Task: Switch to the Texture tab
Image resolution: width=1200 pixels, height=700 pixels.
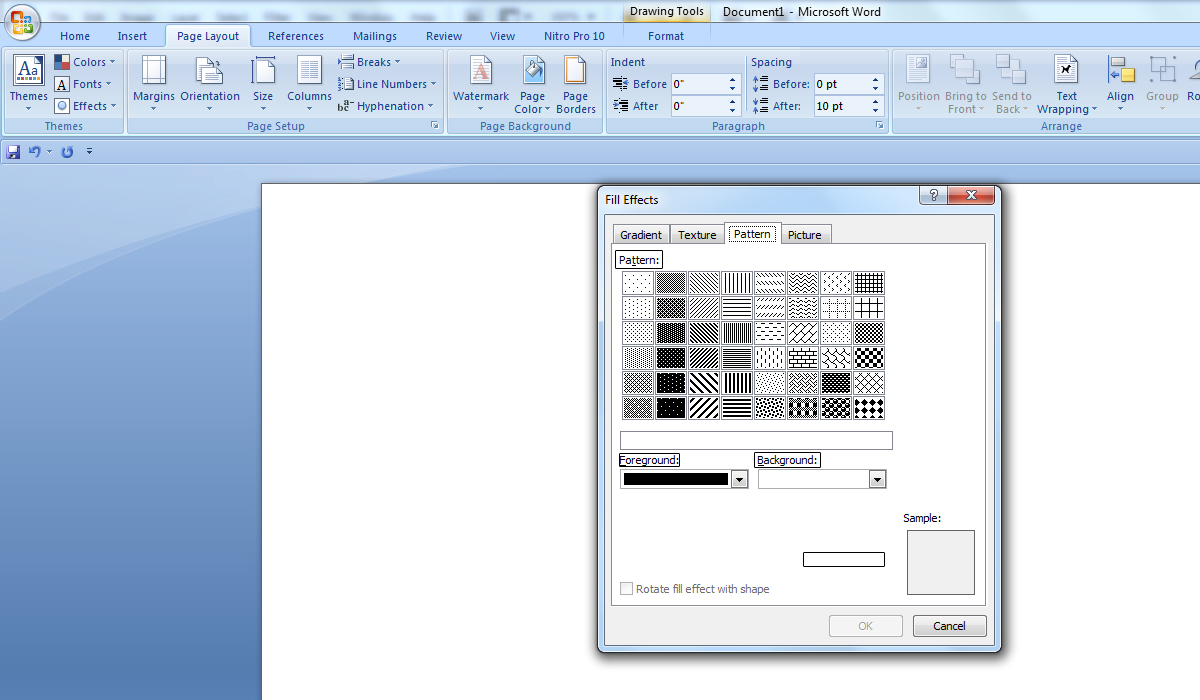Action: point(697,235)
